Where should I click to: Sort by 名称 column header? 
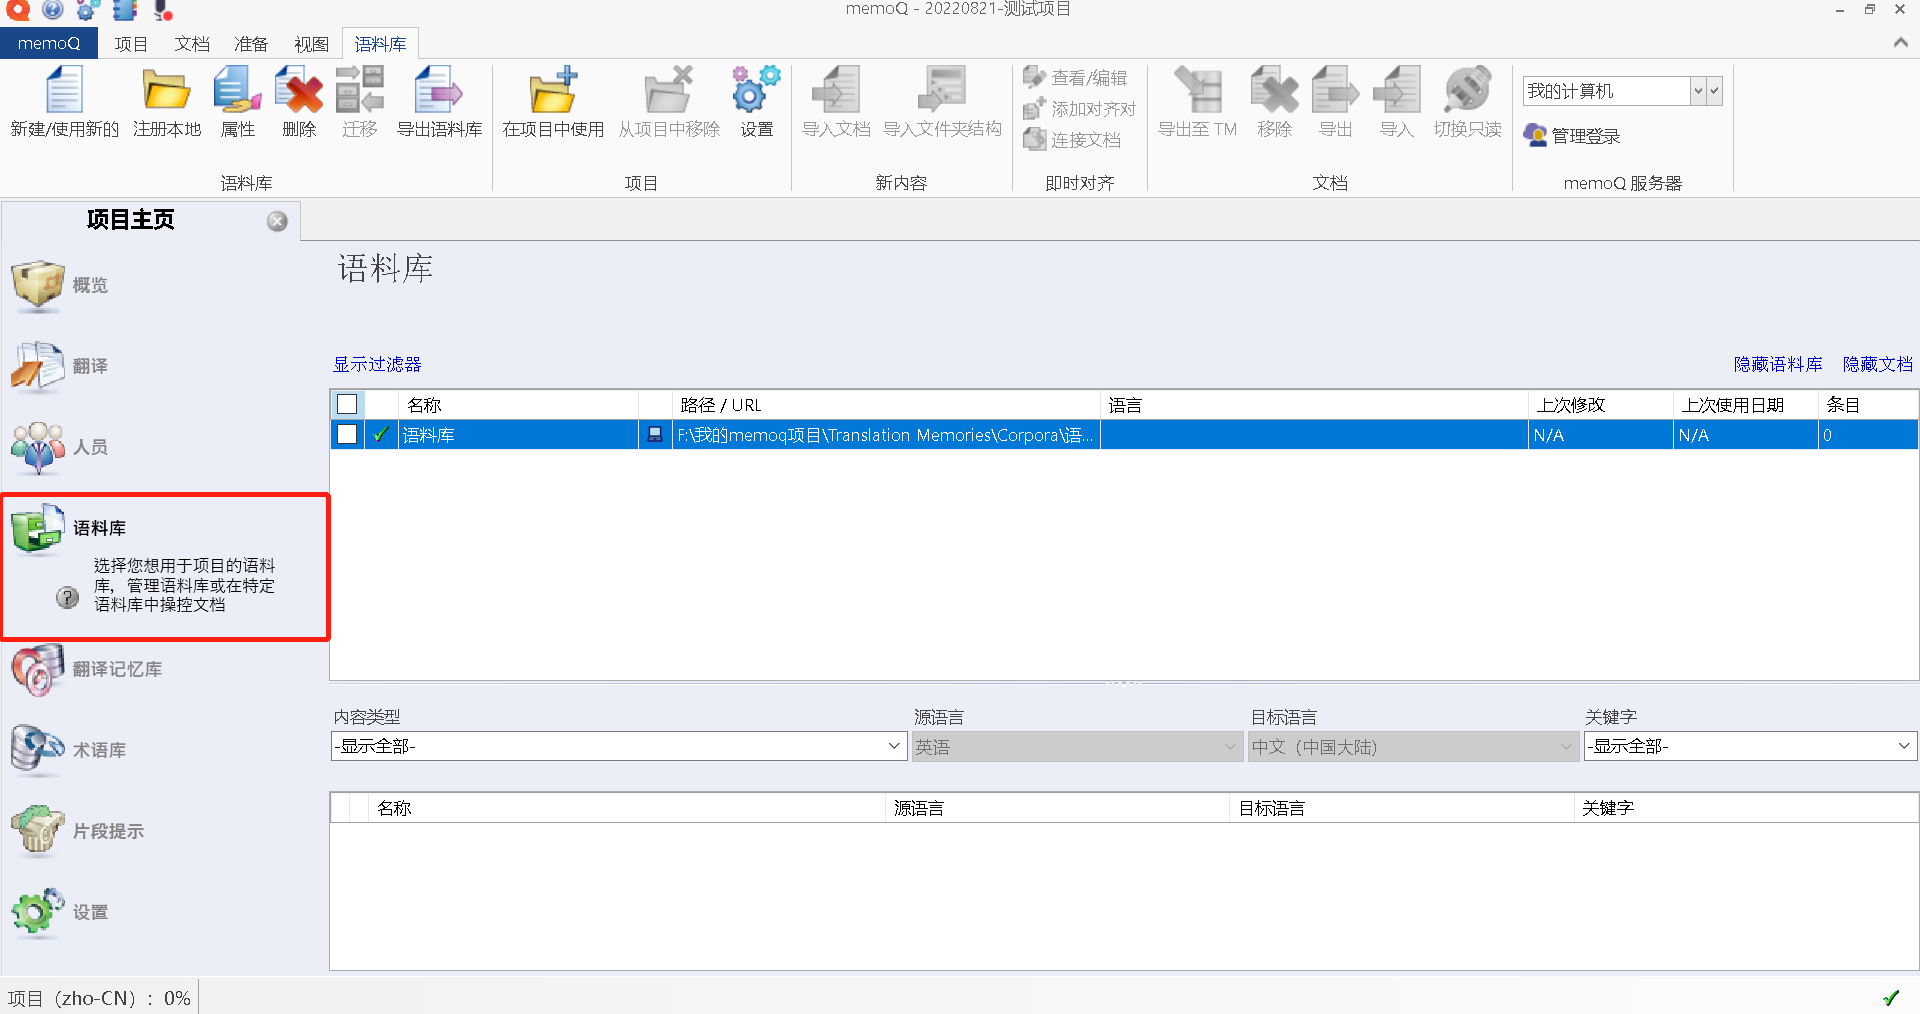(x=518, y=405)
